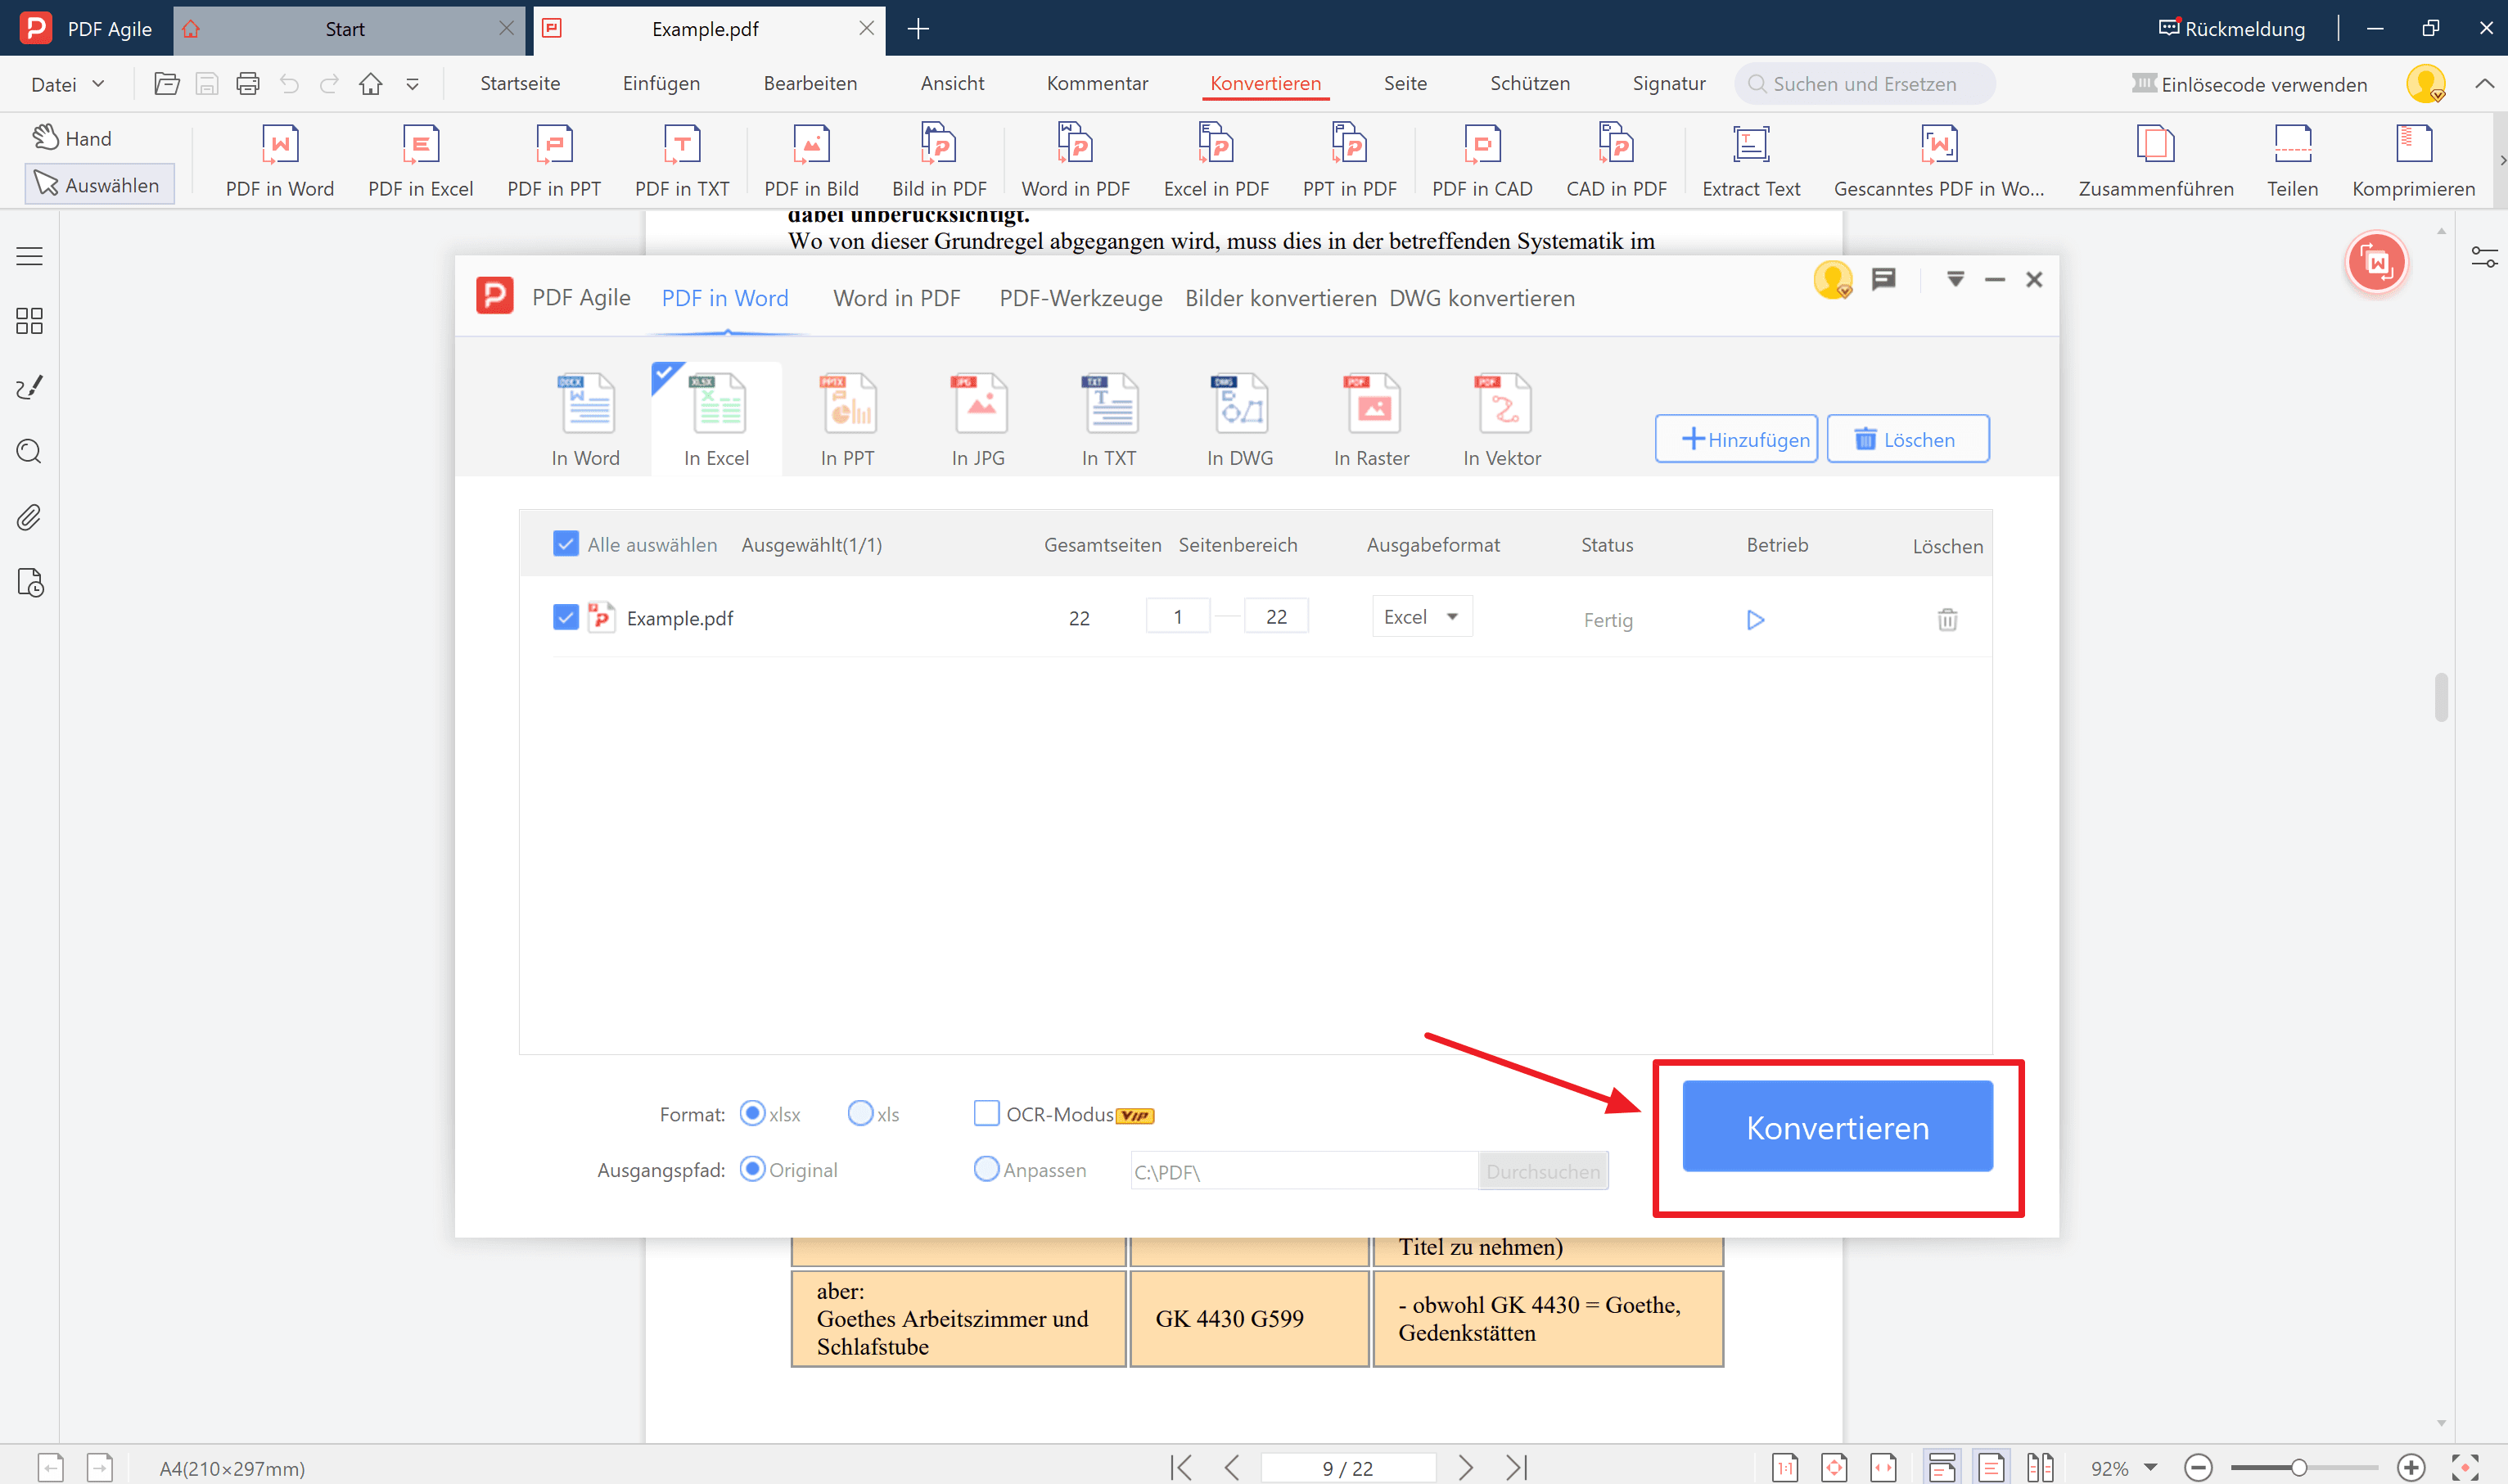Open the search panel in left sidebar
The height and width of the screenshot is (1484, 2508).
tap(30, 452)
